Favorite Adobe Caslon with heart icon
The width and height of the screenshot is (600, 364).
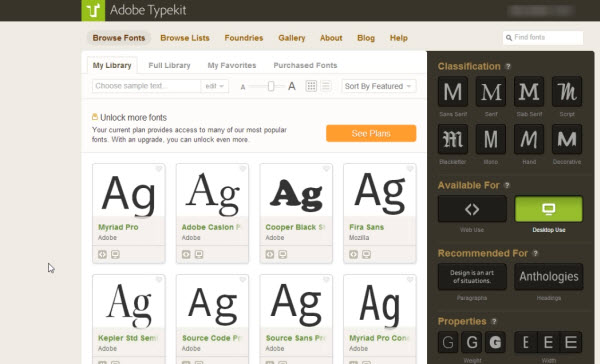pyautogui.click(x=243, y=169)
